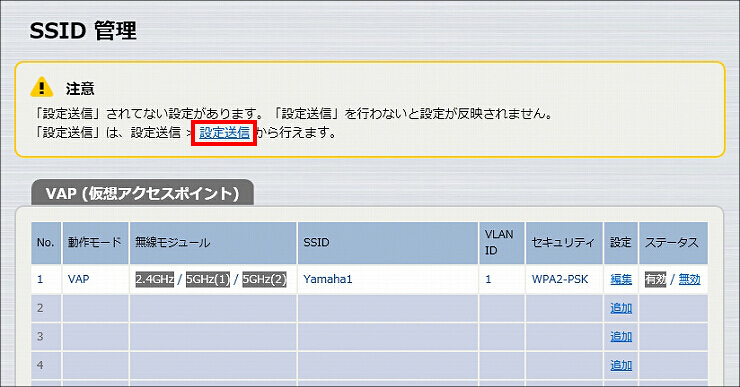The image size is (740, 387).
Task: Click the 5GHz(2) module label
Action: (264, 279)
